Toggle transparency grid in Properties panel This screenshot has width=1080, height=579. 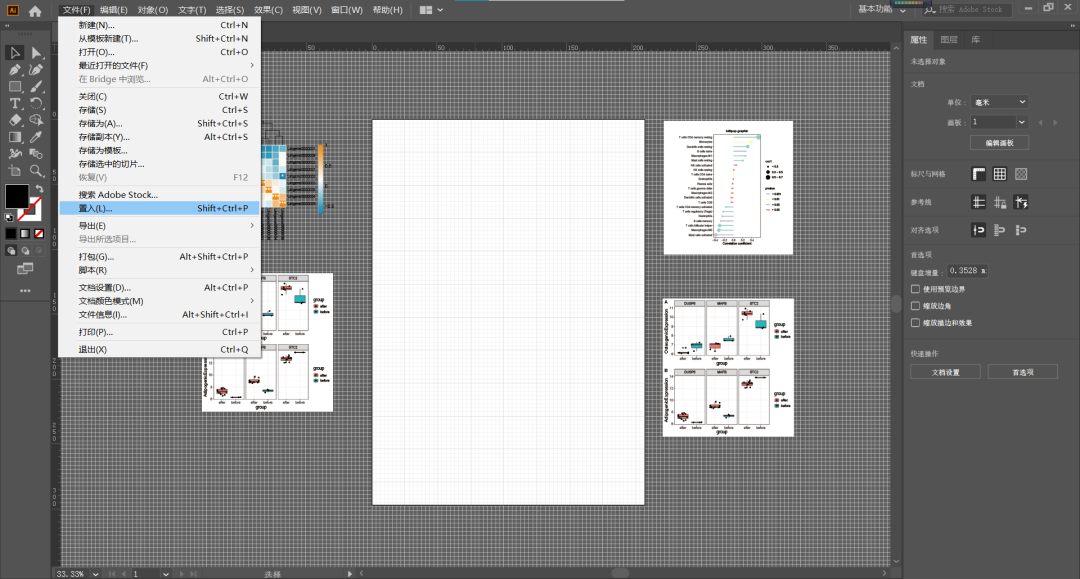1021,174
